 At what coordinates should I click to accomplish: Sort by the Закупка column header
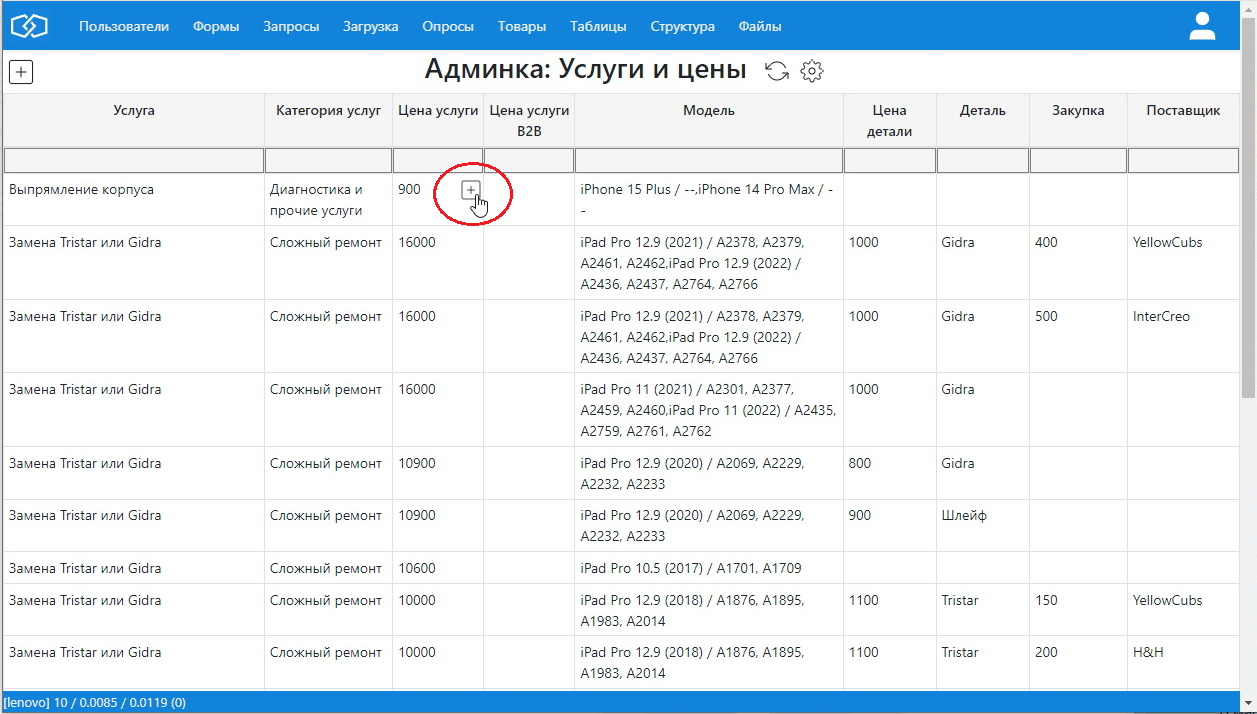1078,120
